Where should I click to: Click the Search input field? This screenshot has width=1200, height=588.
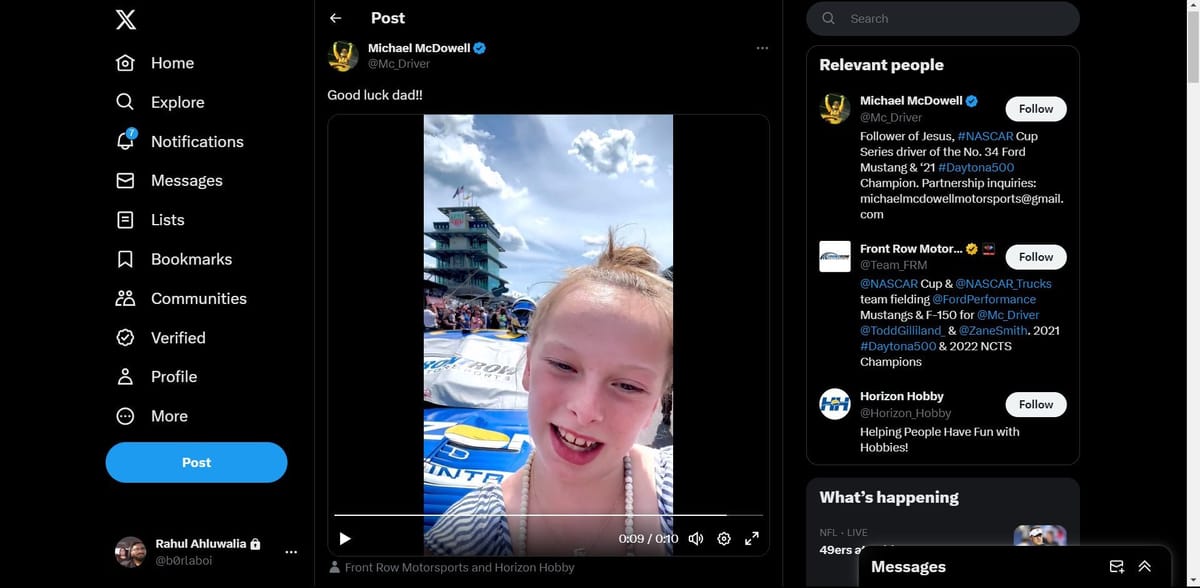click(940, 18)
